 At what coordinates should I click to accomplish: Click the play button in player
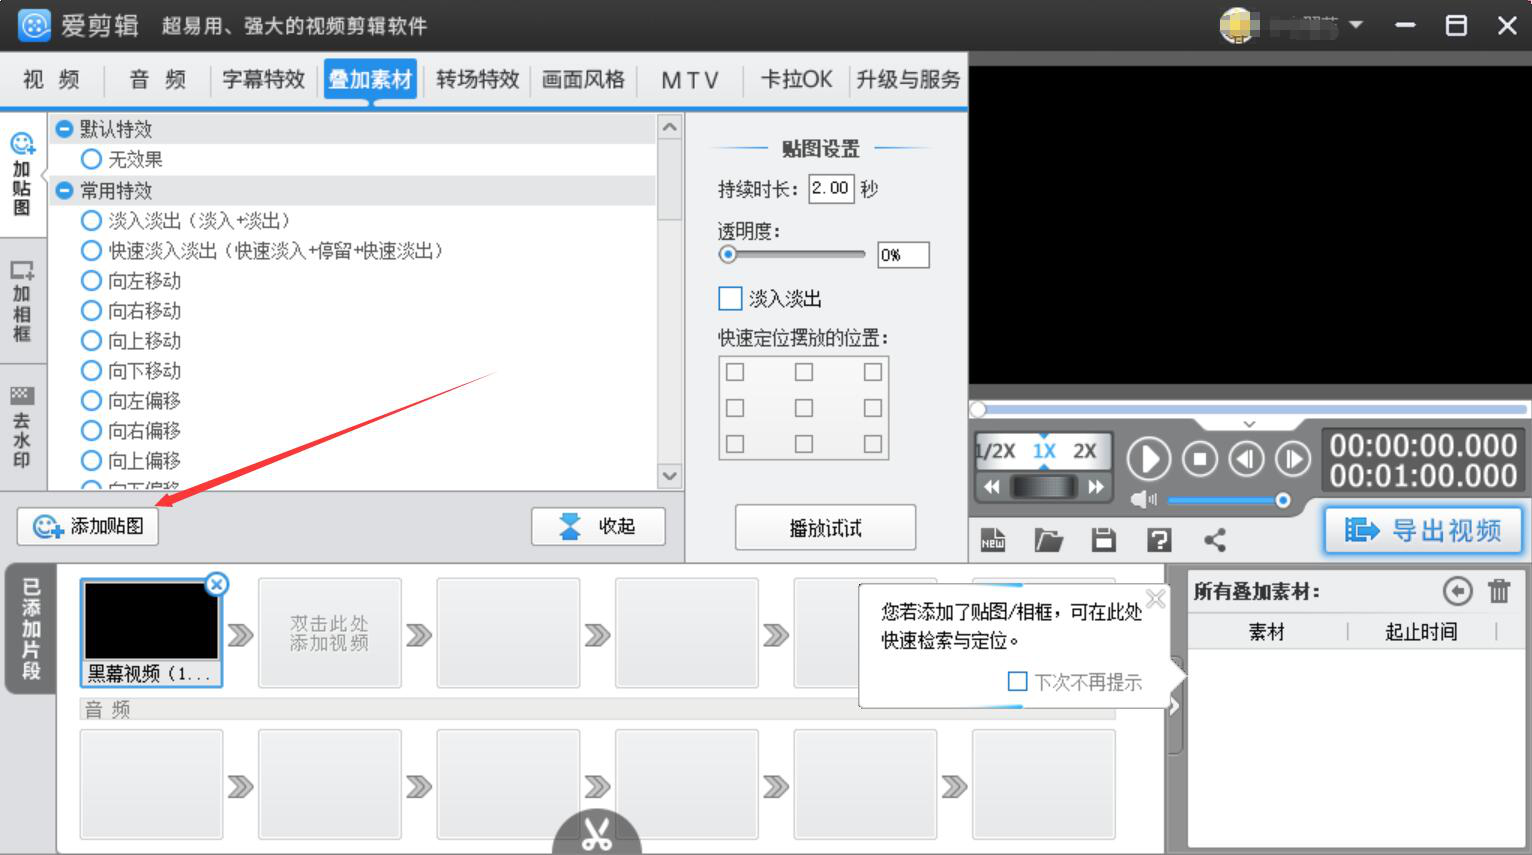click(x=1148, y=459)
